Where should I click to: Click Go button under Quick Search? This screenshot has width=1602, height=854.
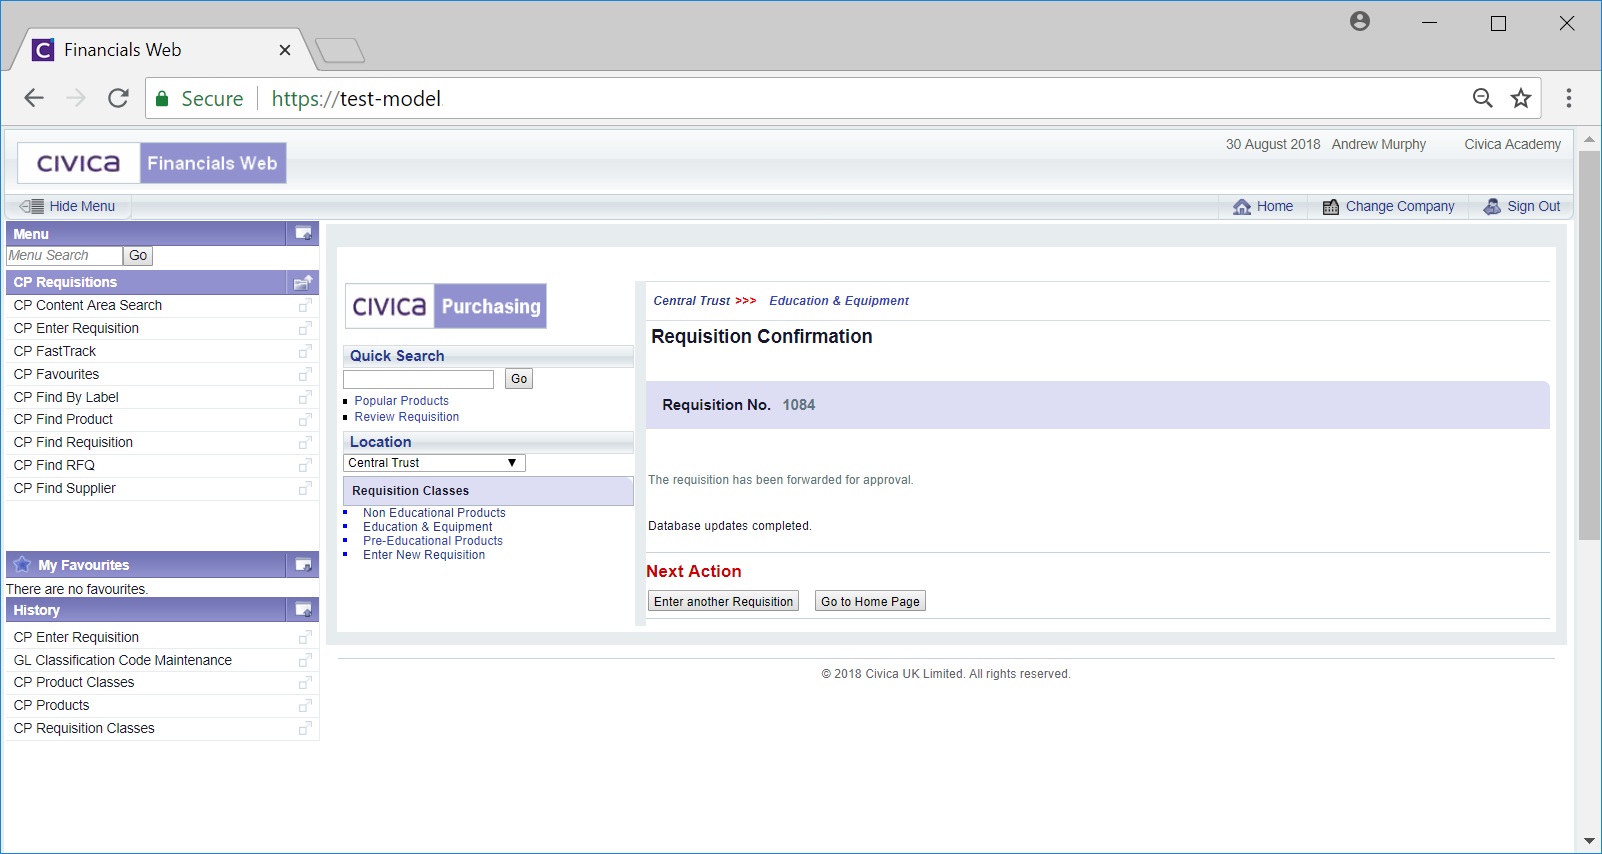pos(519,379)
